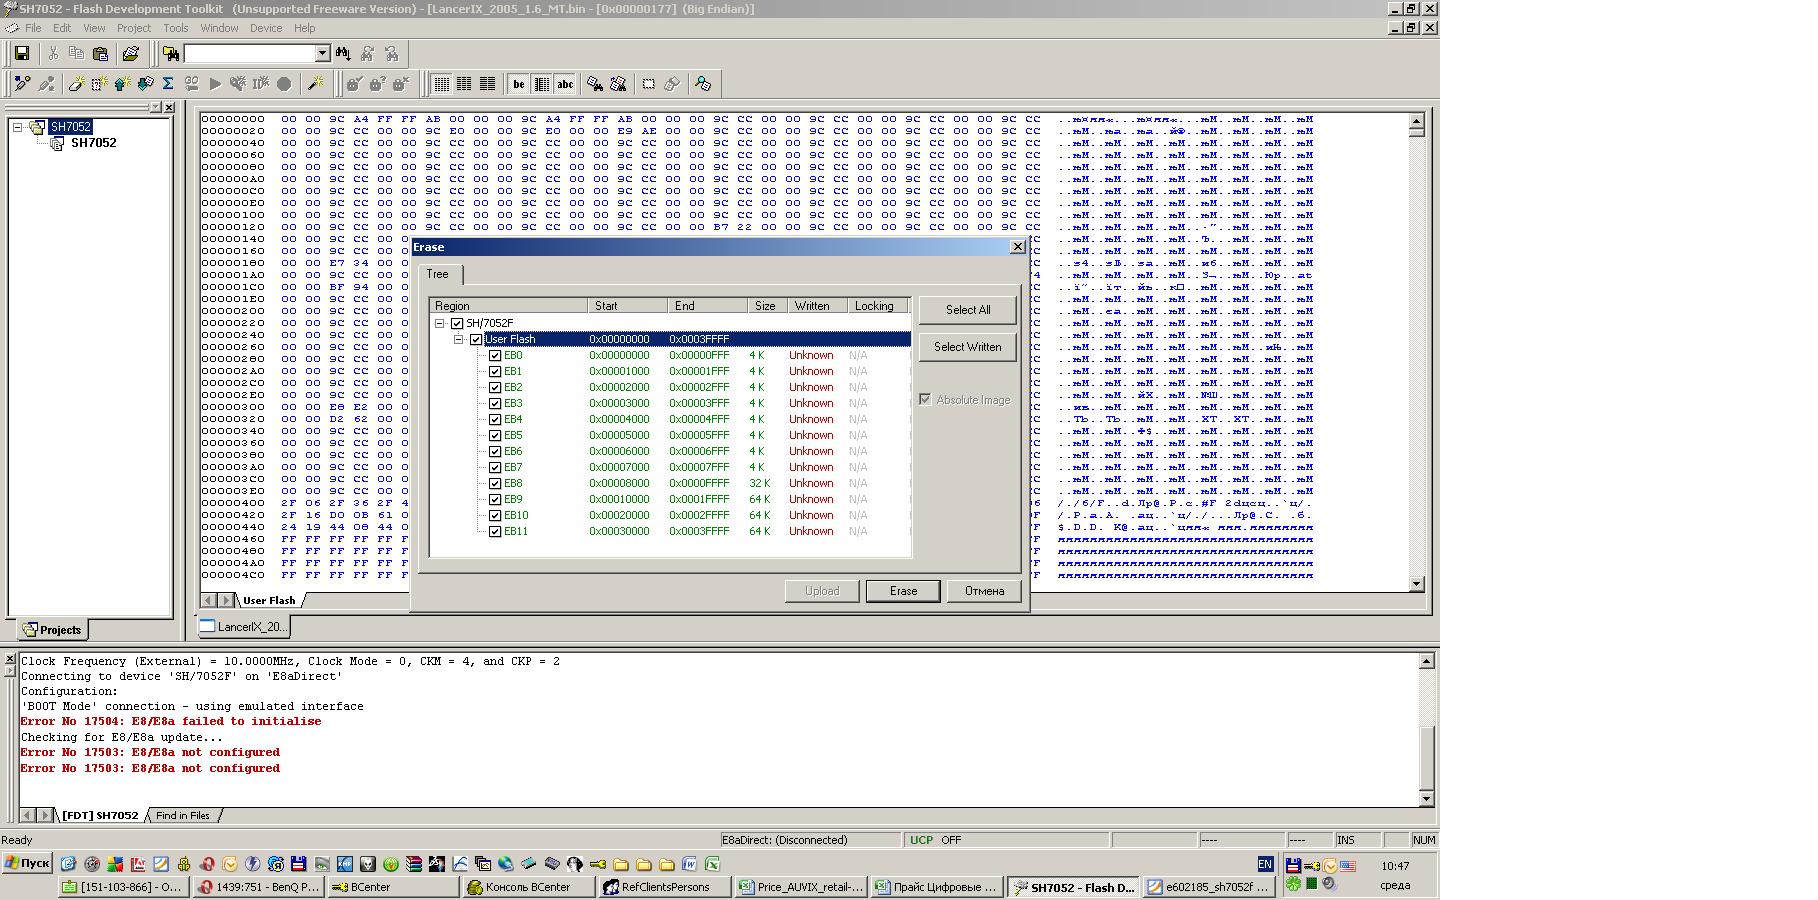Click the Paste clipboard icon
The image size is (1818, 900).
click(100, 54)
